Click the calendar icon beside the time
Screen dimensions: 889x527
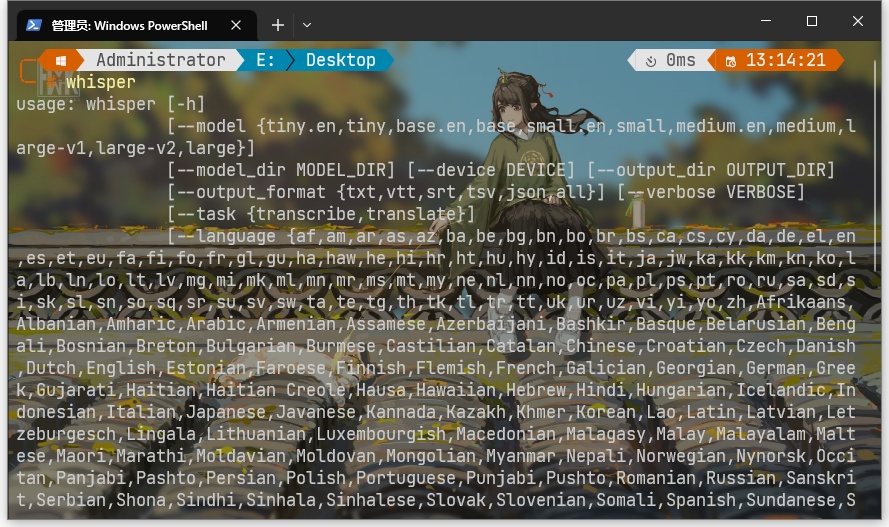point(731,61)
